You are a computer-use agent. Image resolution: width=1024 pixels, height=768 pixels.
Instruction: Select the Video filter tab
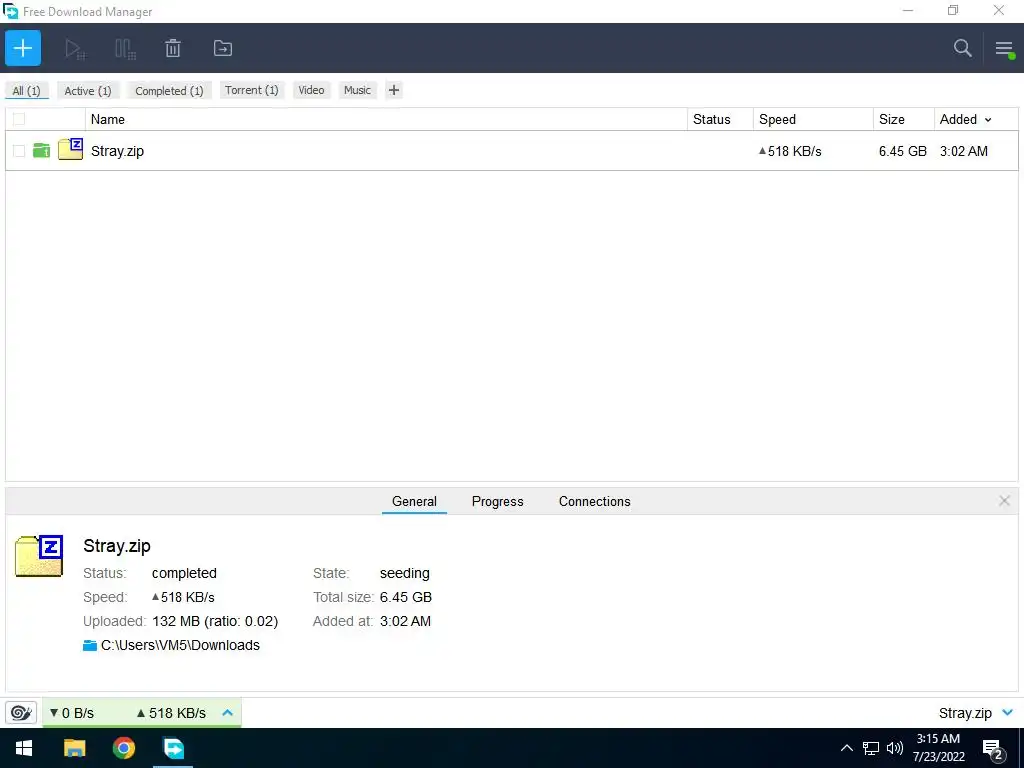click(311, 90)
